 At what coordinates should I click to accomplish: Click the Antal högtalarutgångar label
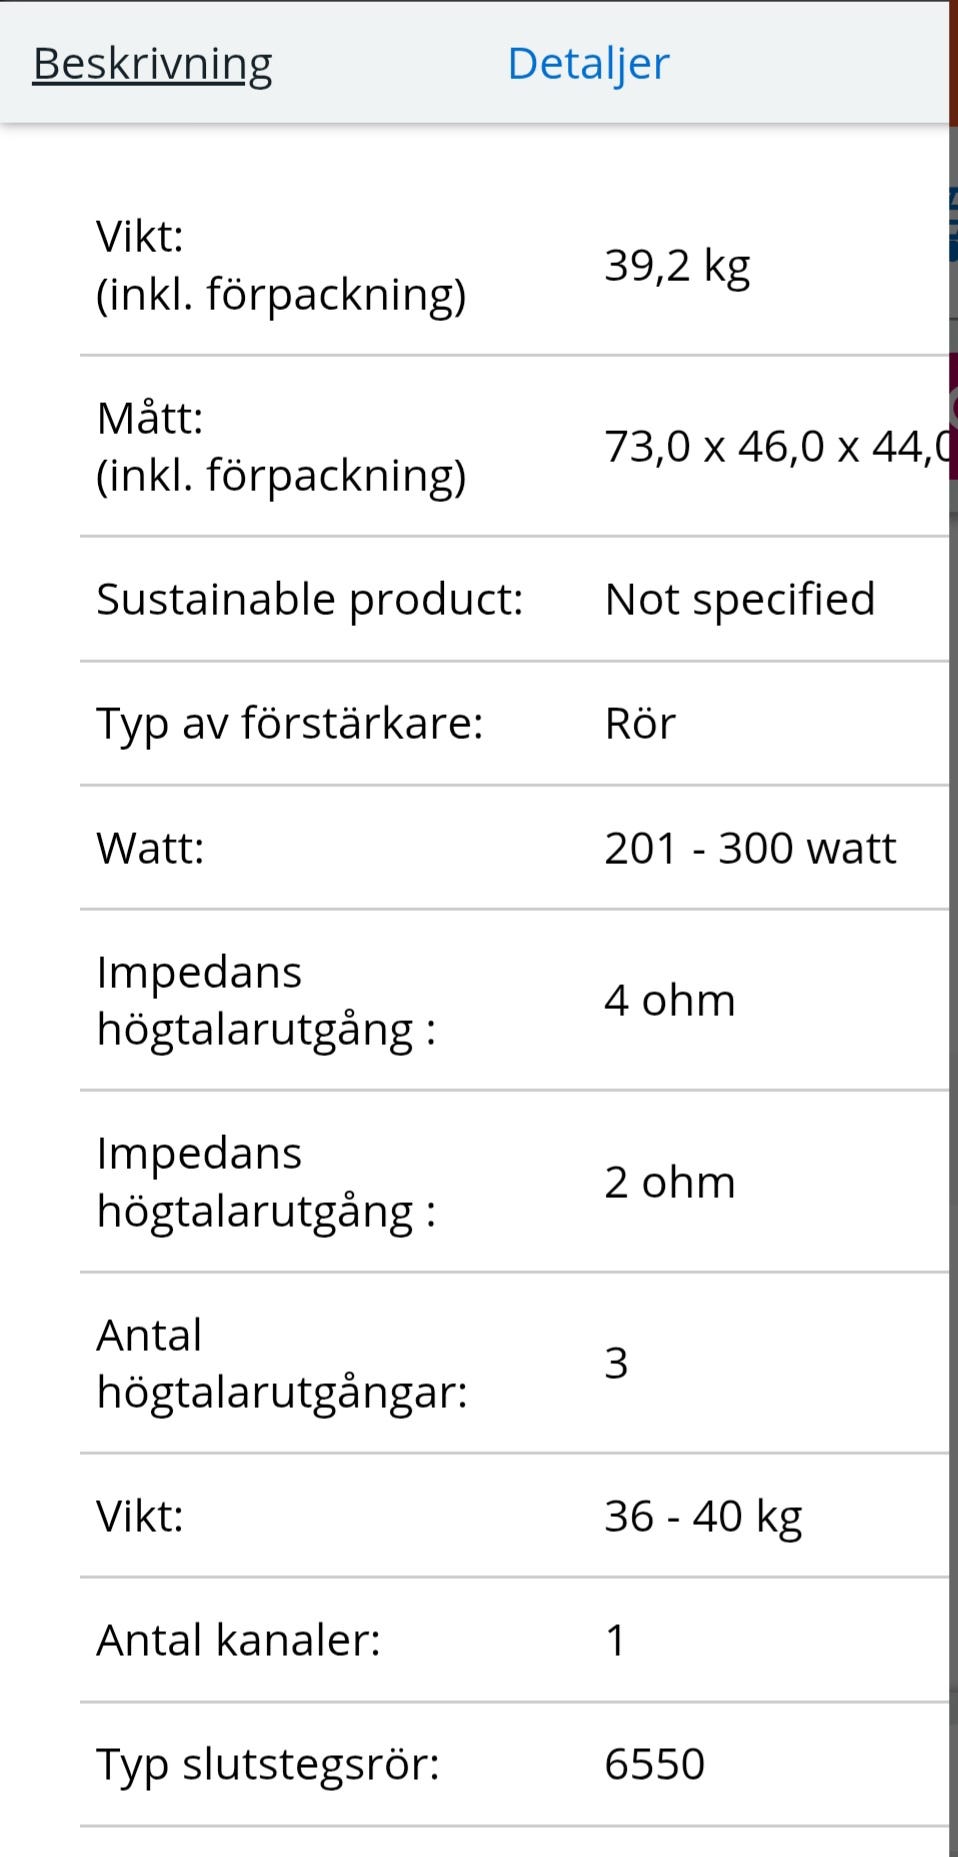(281, 1363)
